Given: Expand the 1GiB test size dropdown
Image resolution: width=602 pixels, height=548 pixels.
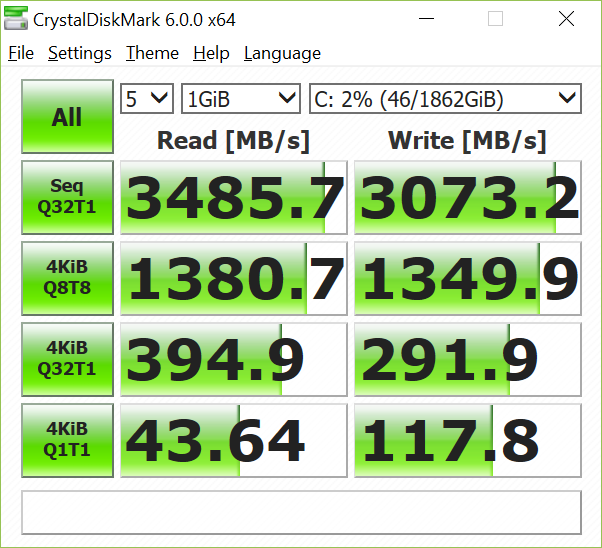Looking at the screenshot, I should (241, 99).
